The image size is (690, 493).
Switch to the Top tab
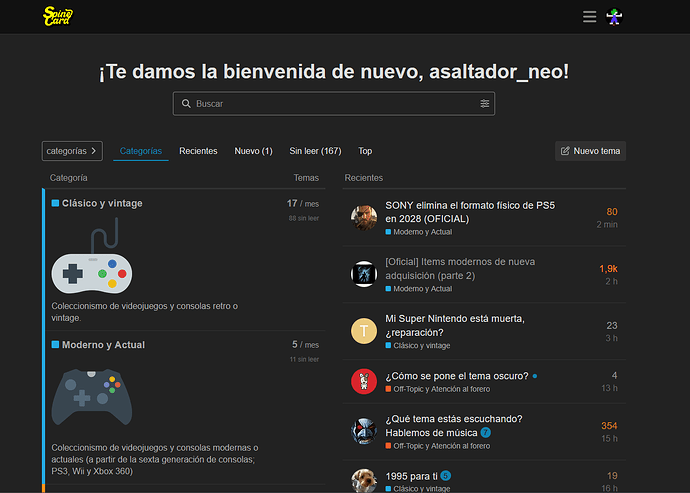coord(365,151)
